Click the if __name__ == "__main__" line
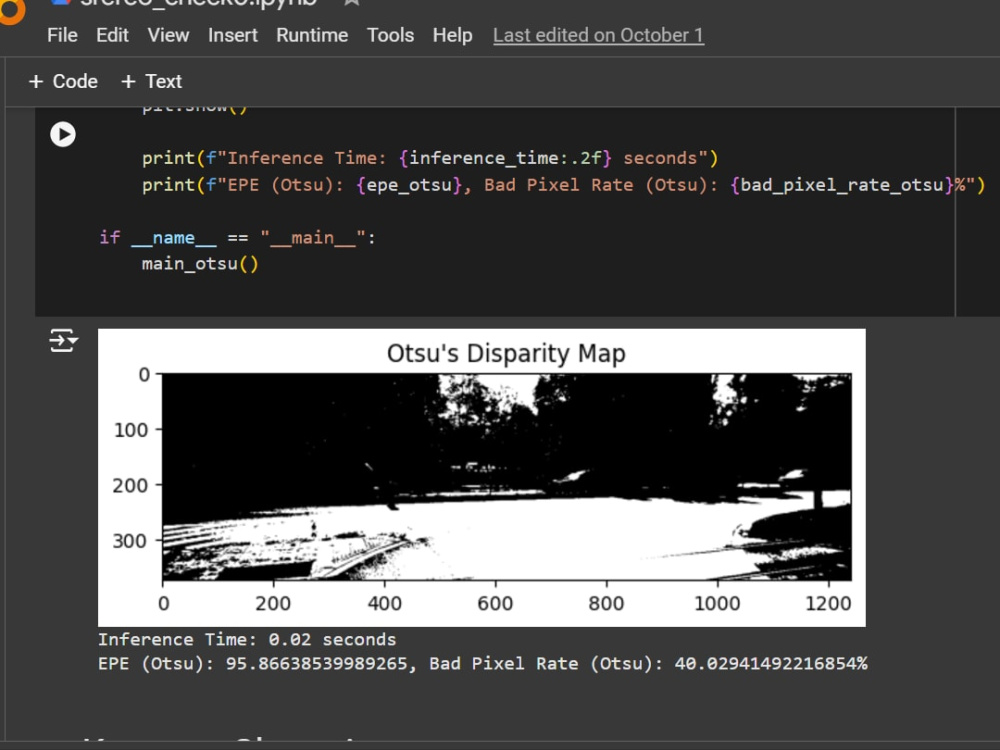The image size is (1000, 750). point(237,238)
